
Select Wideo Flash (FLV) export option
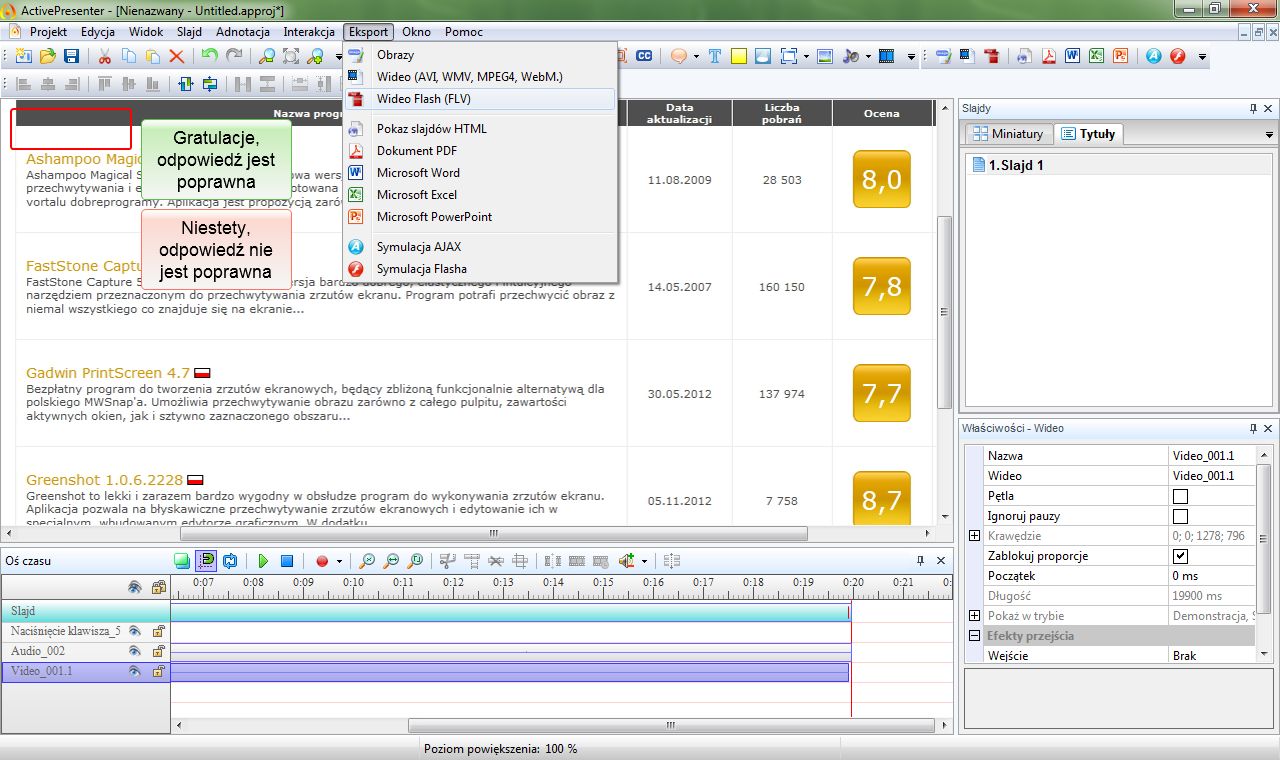click(480, 99)
